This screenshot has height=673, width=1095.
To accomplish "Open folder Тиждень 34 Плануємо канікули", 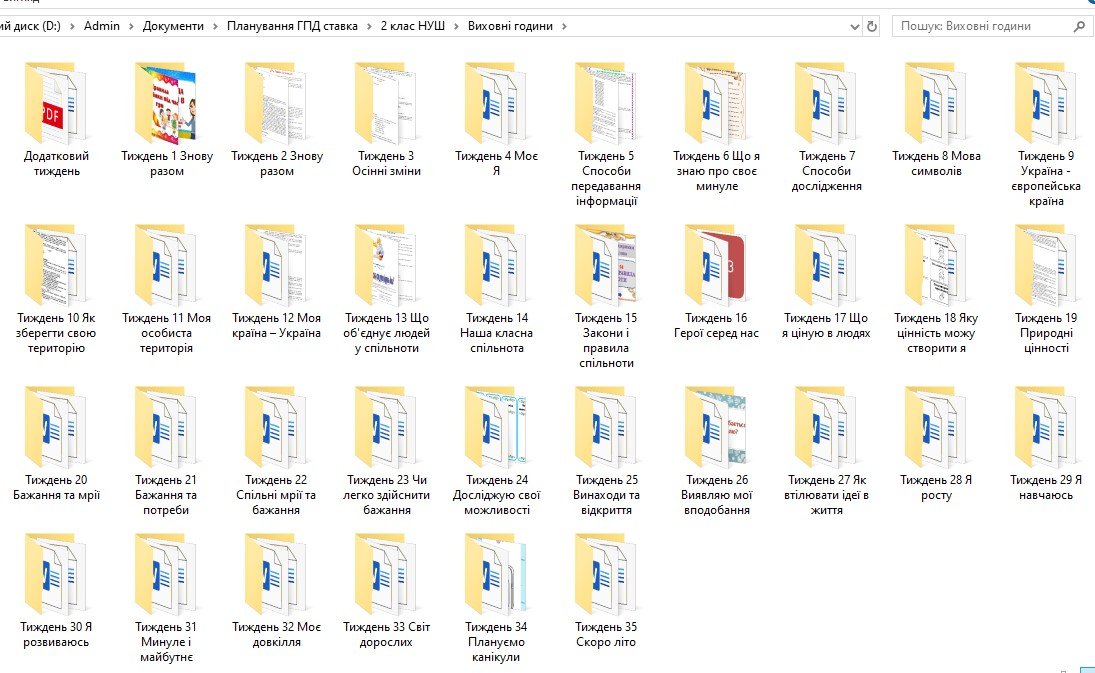I will [x=496, y=575].
